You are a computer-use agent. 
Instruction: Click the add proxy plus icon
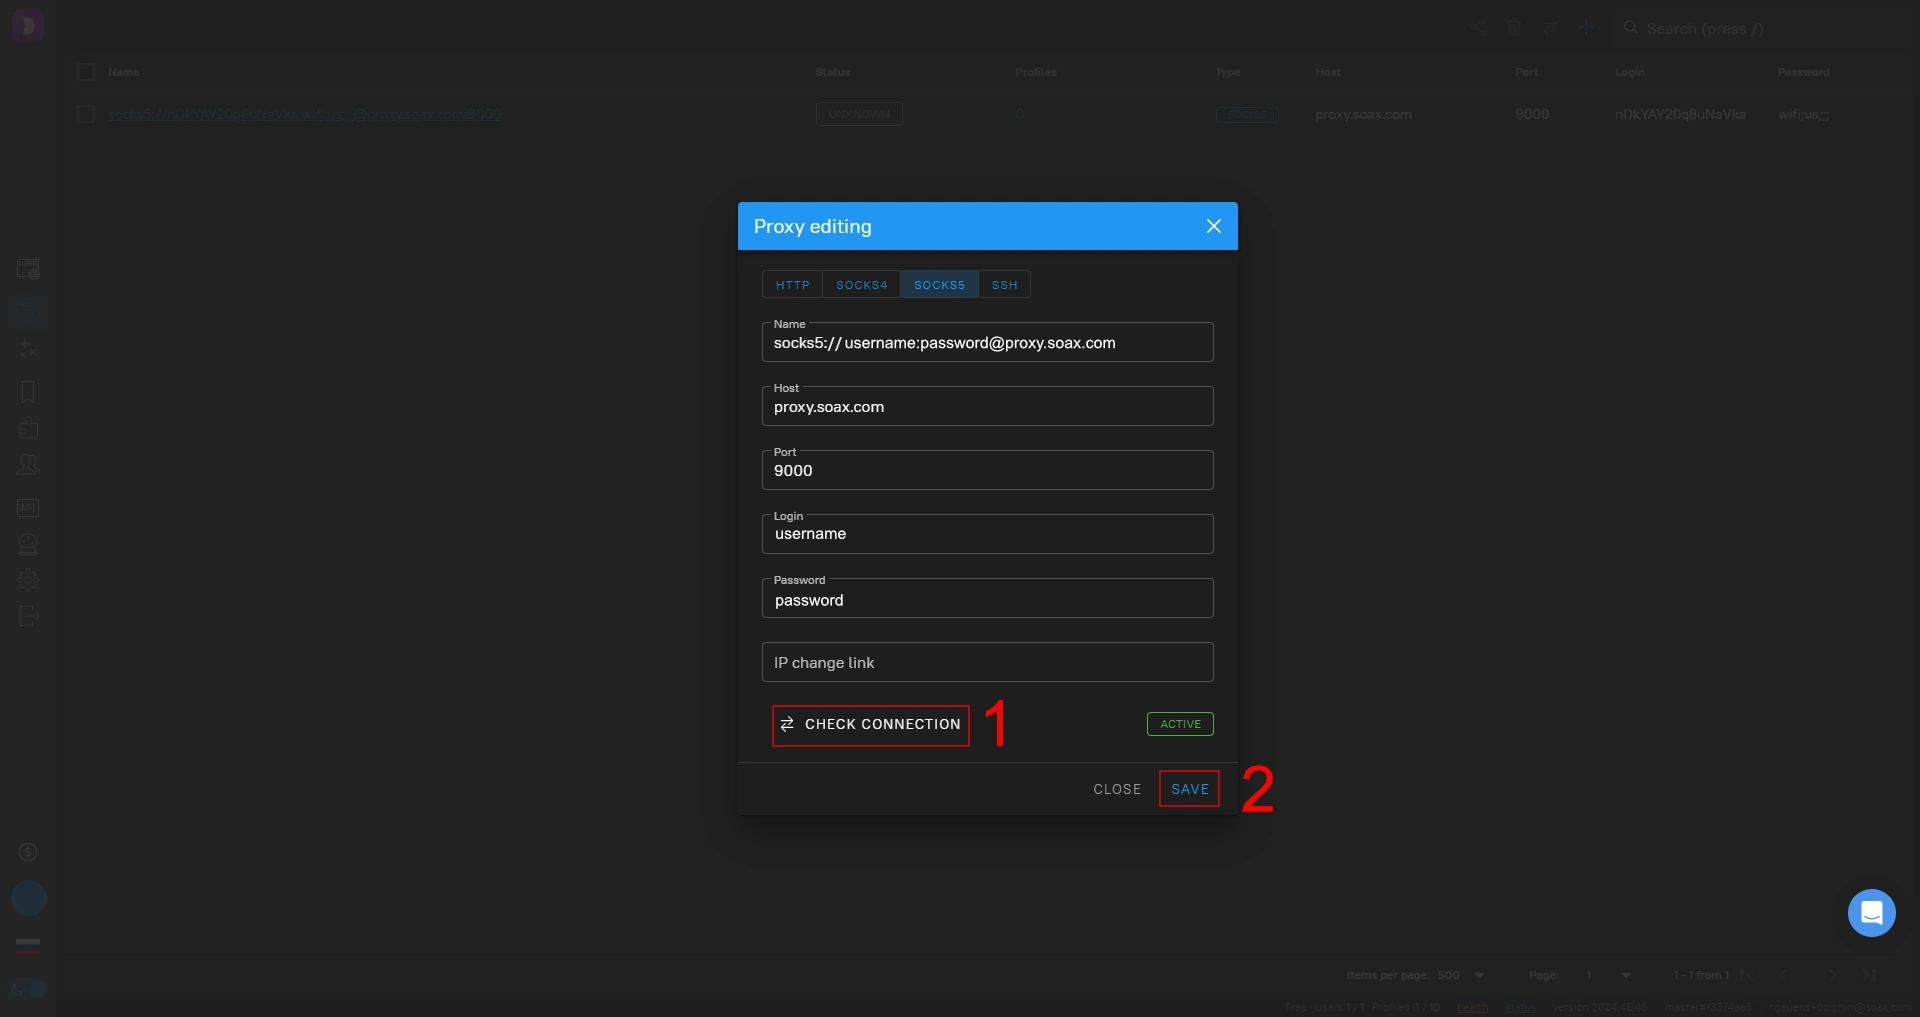coord(1586,28)
